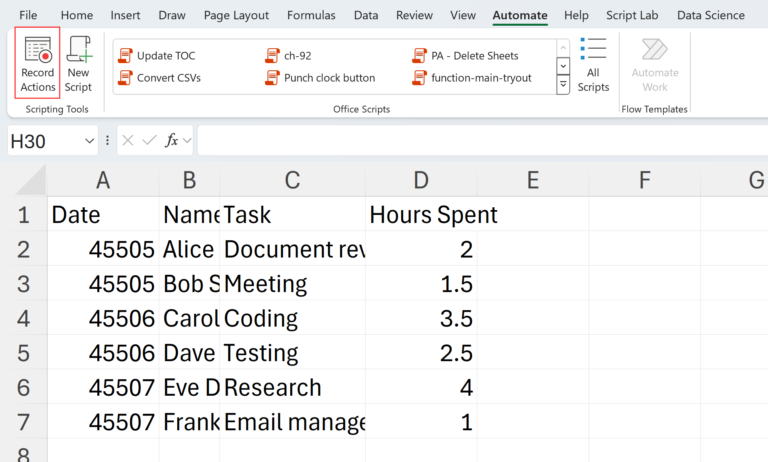Click the Insert Function fx icon

(172, 141)
